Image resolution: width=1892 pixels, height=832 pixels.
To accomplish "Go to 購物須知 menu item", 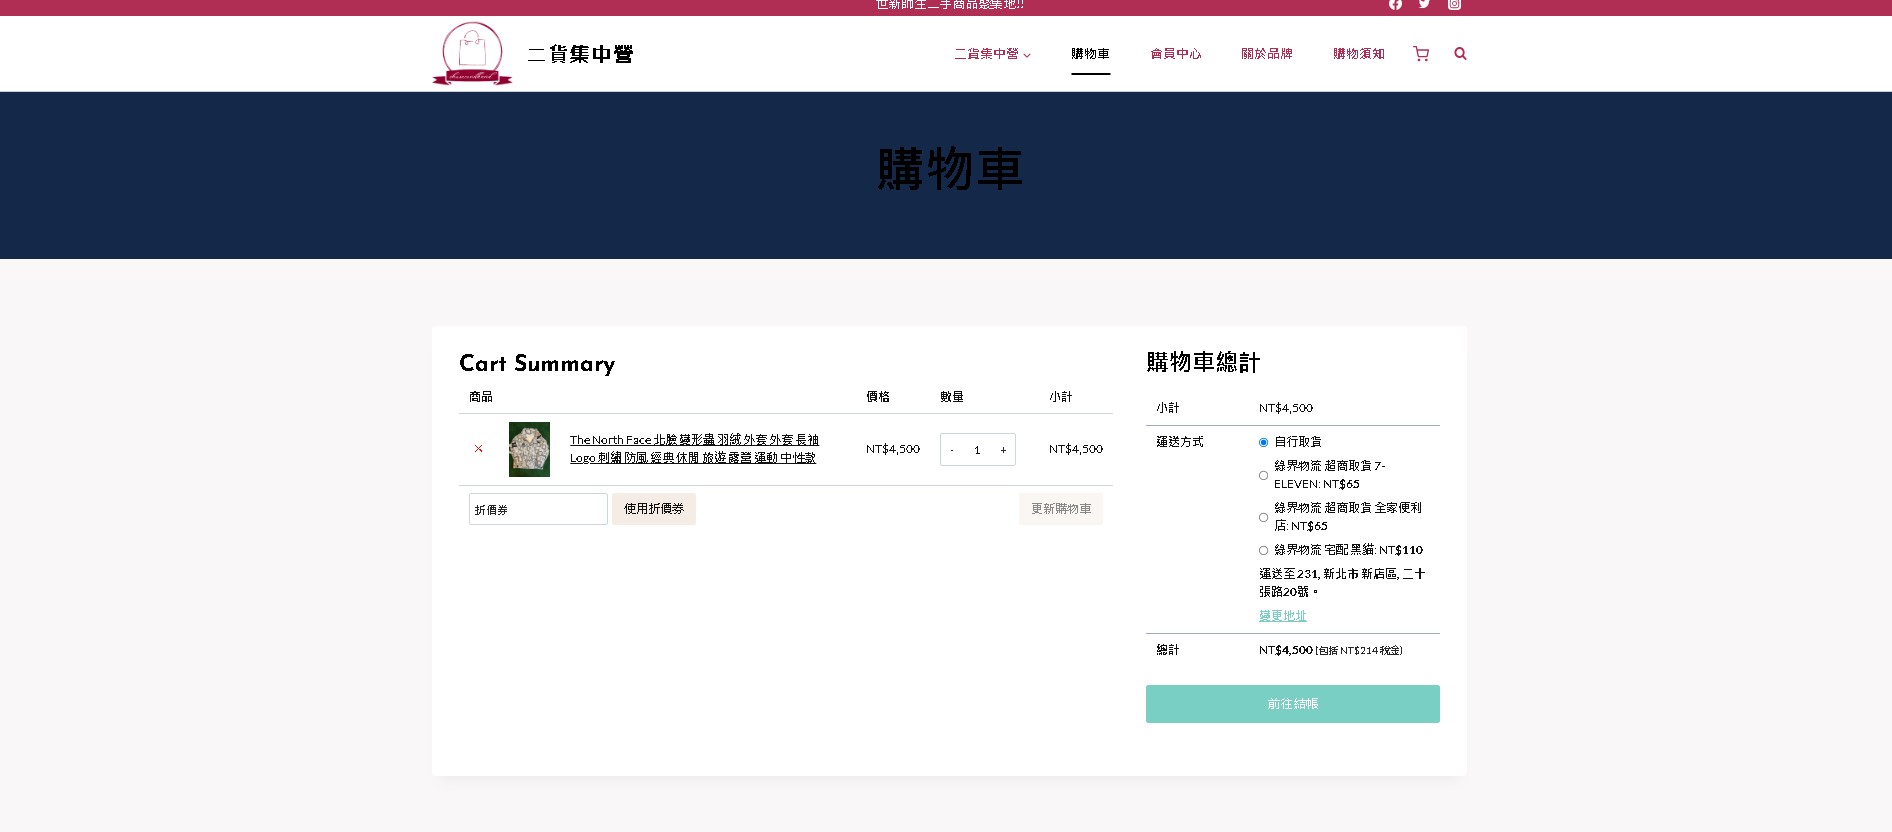I will 1358,54.
